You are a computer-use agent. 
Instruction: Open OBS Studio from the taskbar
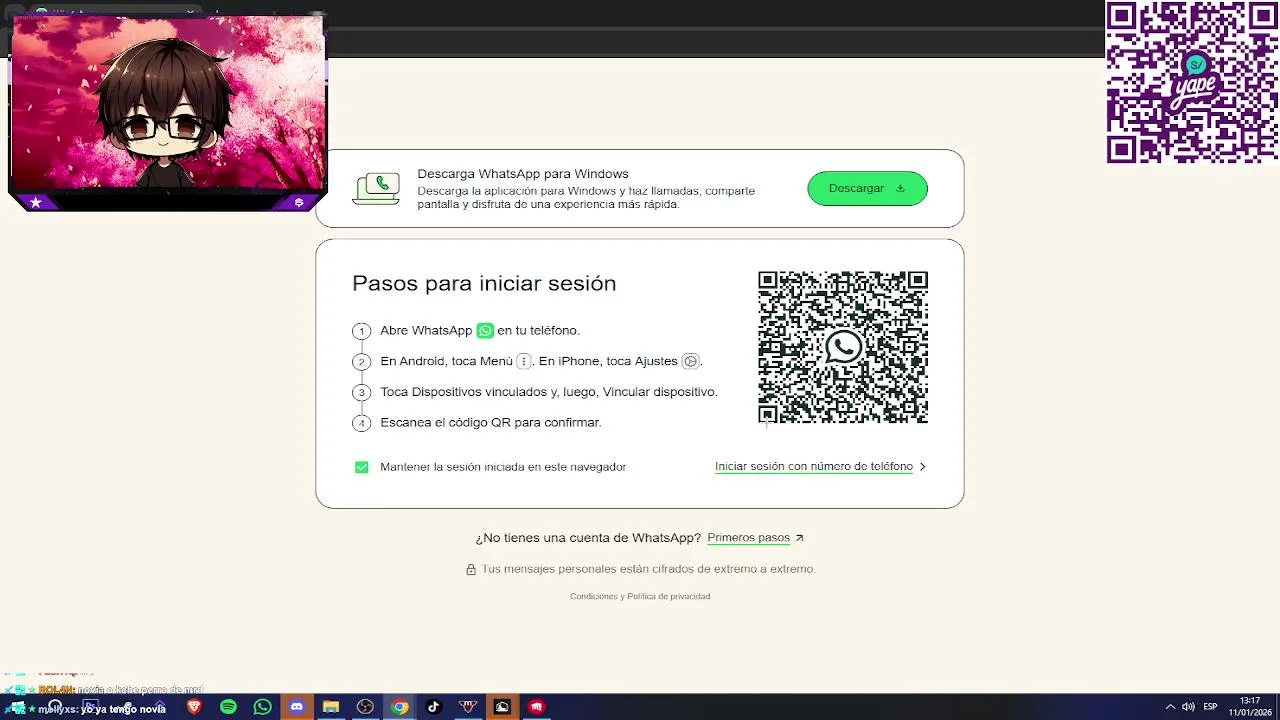point(365,707)
